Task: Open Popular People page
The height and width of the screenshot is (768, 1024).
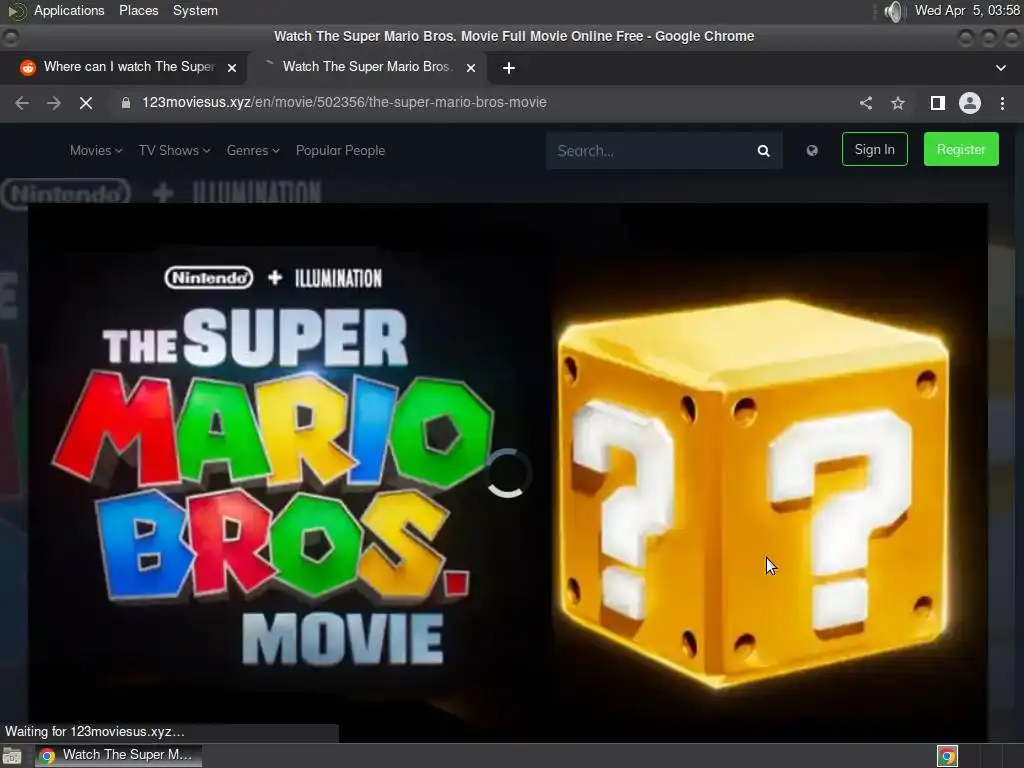Action: [340, 150]
